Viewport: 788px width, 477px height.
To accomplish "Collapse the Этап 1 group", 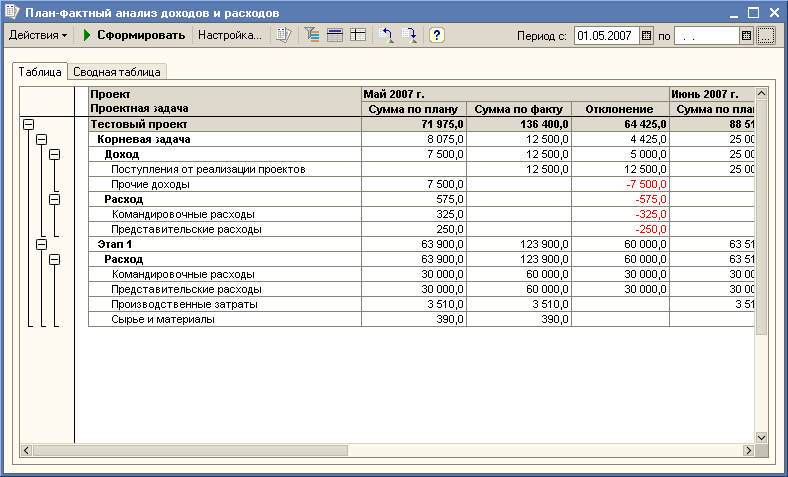I will (41, 244).
